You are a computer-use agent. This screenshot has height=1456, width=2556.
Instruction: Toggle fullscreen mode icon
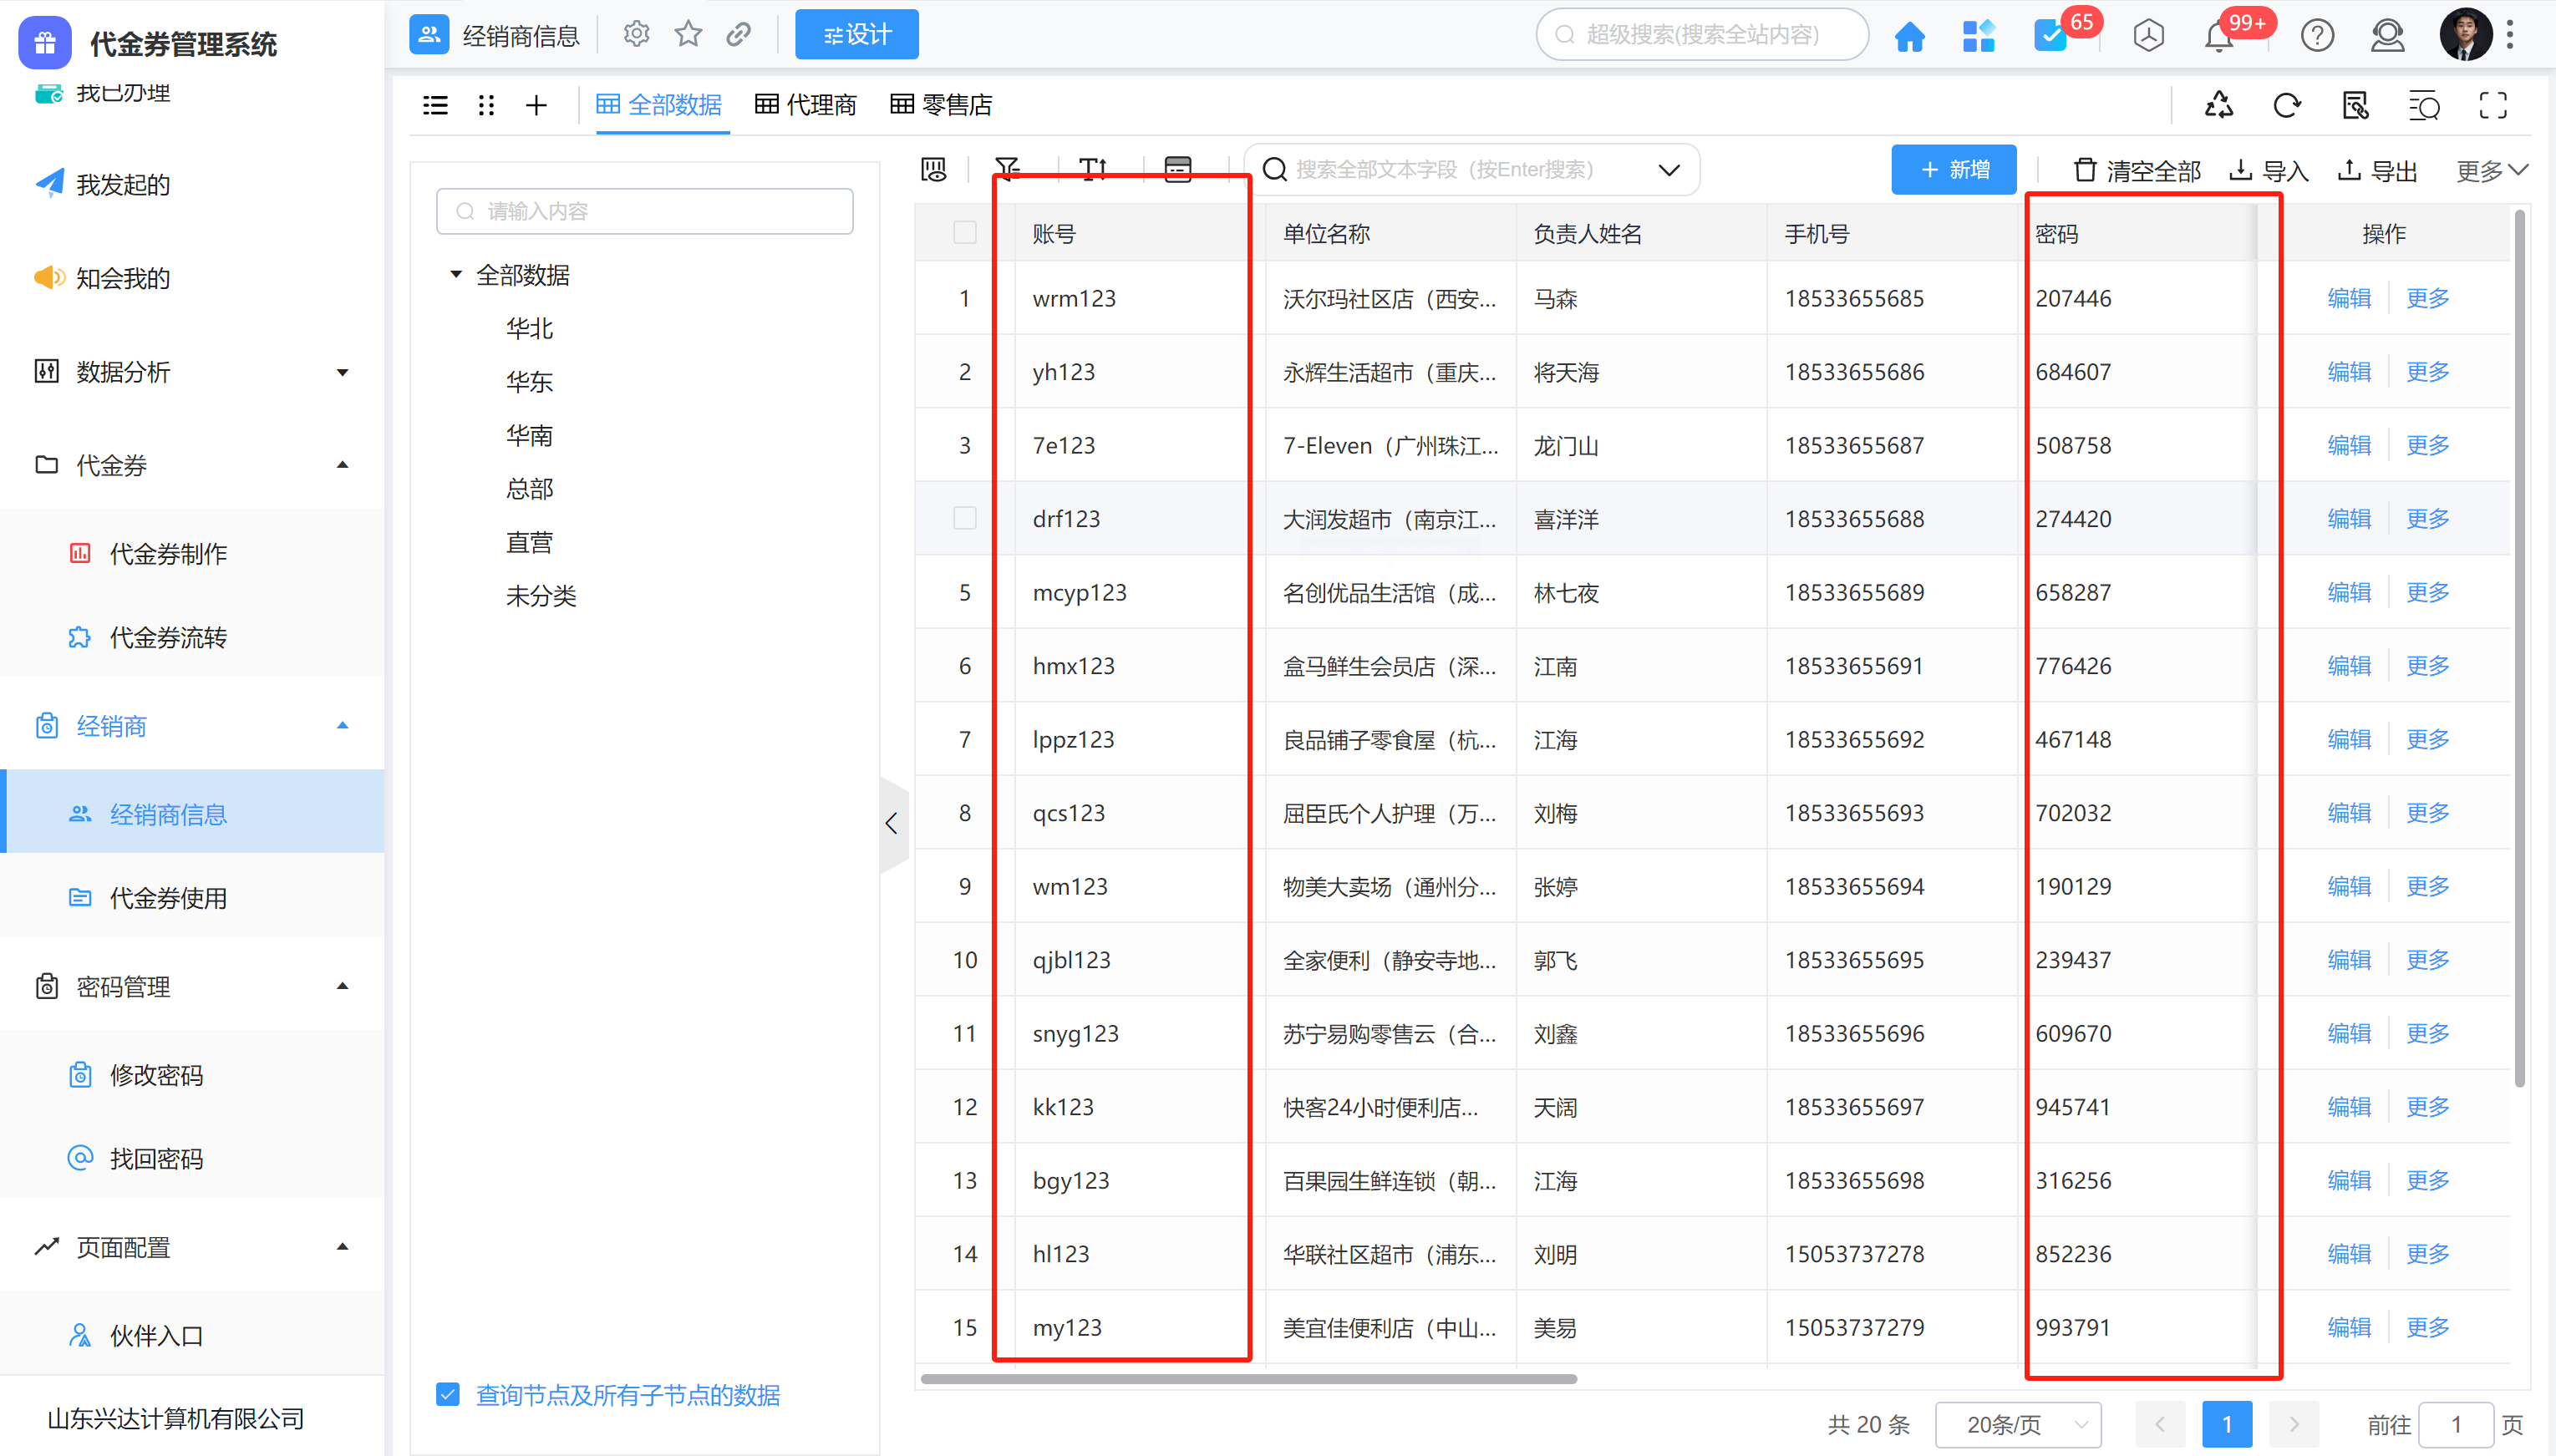pos(2493,105)
